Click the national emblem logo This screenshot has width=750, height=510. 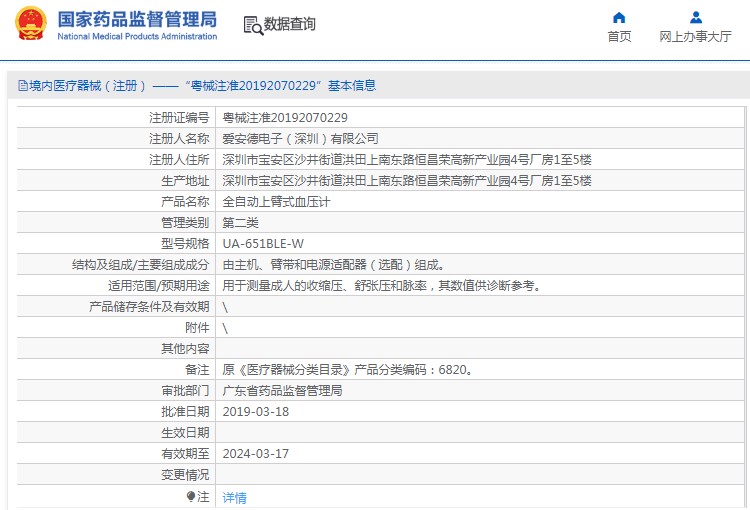pyautogui.click(x=30, y=24)
